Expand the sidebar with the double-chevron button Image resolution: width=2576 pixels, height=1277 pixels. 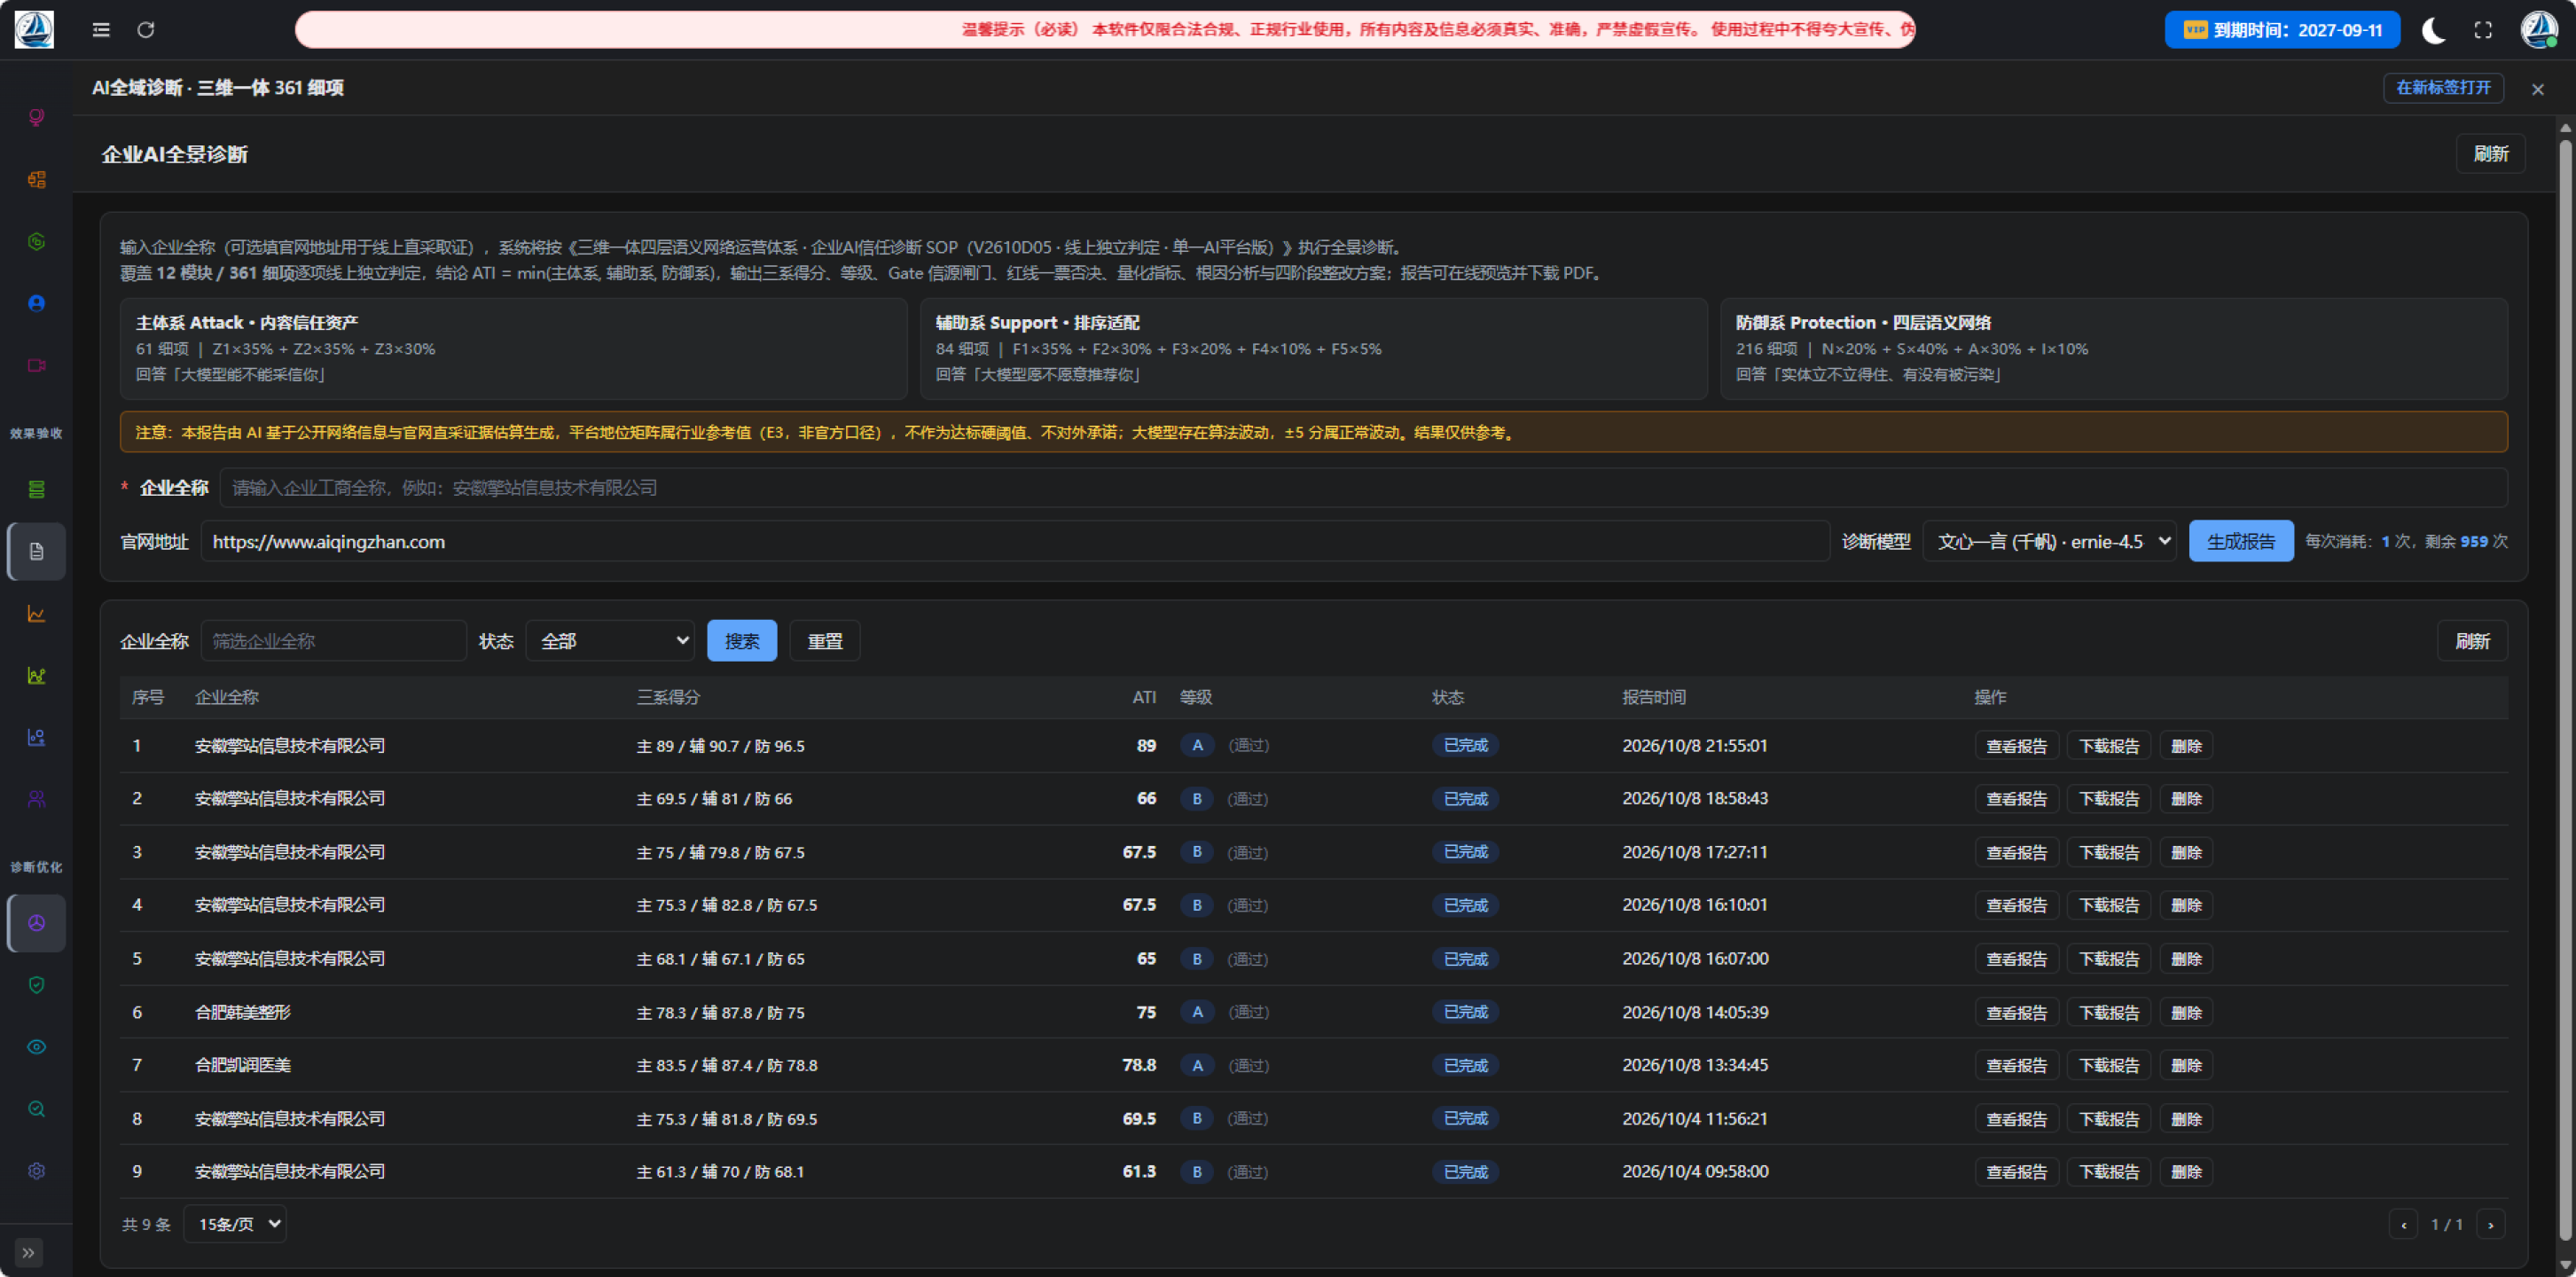point(29,1253)
